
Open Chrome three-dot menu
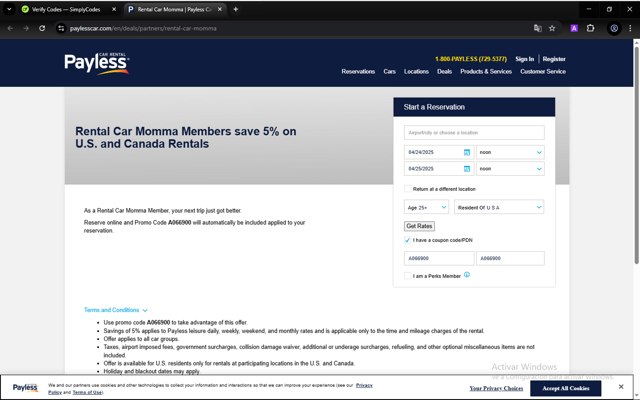point(630,28)
